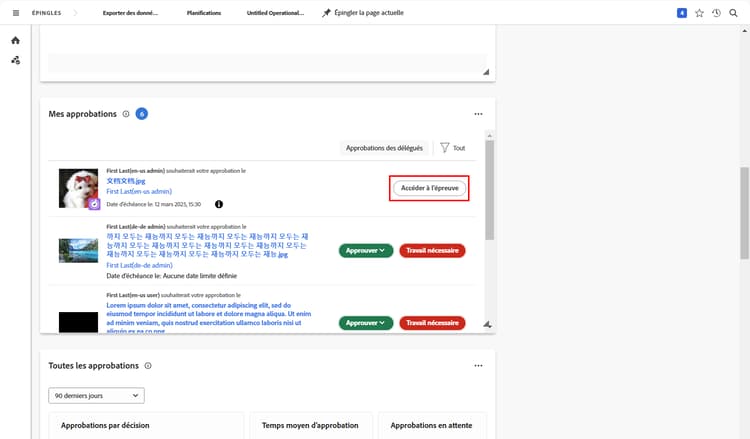Click the Temps moyen d'approbation card
Viewport: 750px width, 439px height.
310,426
